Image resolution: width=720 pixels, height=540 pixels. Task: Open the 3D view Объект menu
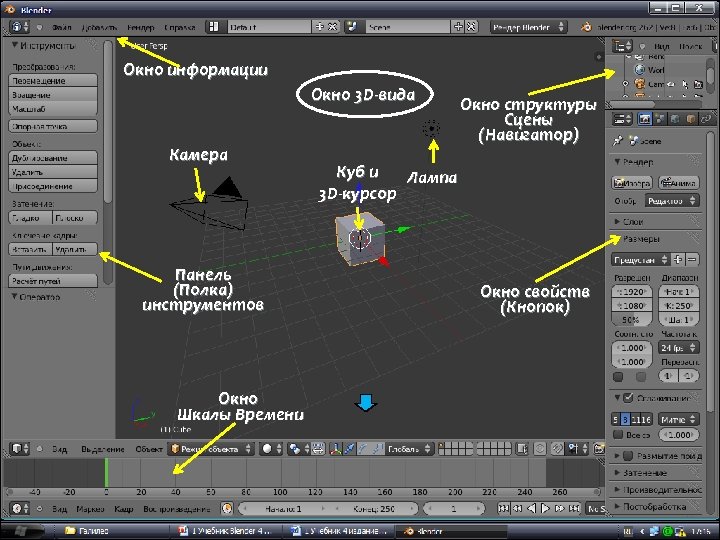149,449
